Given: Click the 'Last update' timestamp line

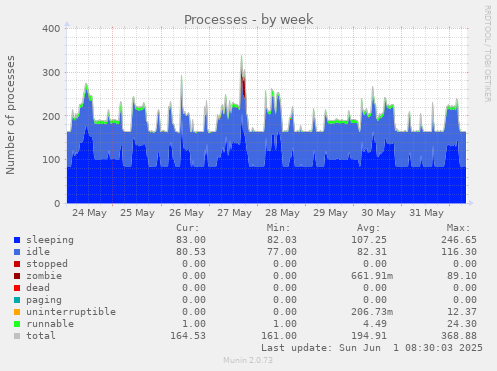Looking at the screenshot, I should pyautogui.click(x=372, y=348).
